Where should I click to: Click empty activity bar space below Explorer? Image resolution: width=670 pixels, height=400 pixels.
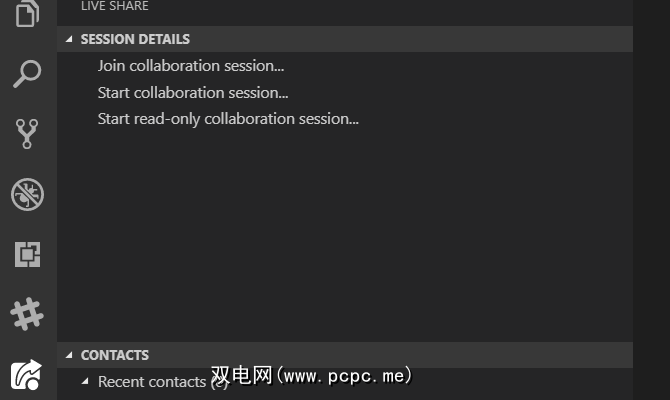(x=27, y=43)
